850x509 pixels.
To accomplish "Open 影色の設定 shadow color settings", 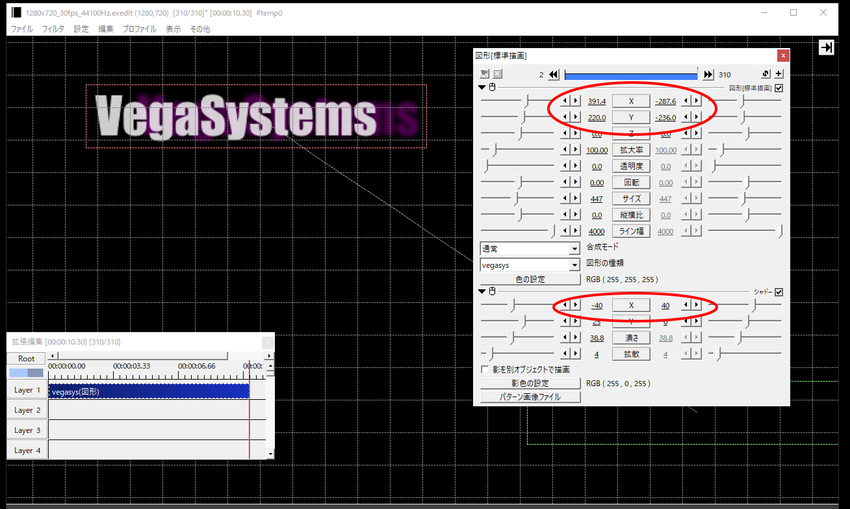I will pyautogui.click(x=530, y=383).
